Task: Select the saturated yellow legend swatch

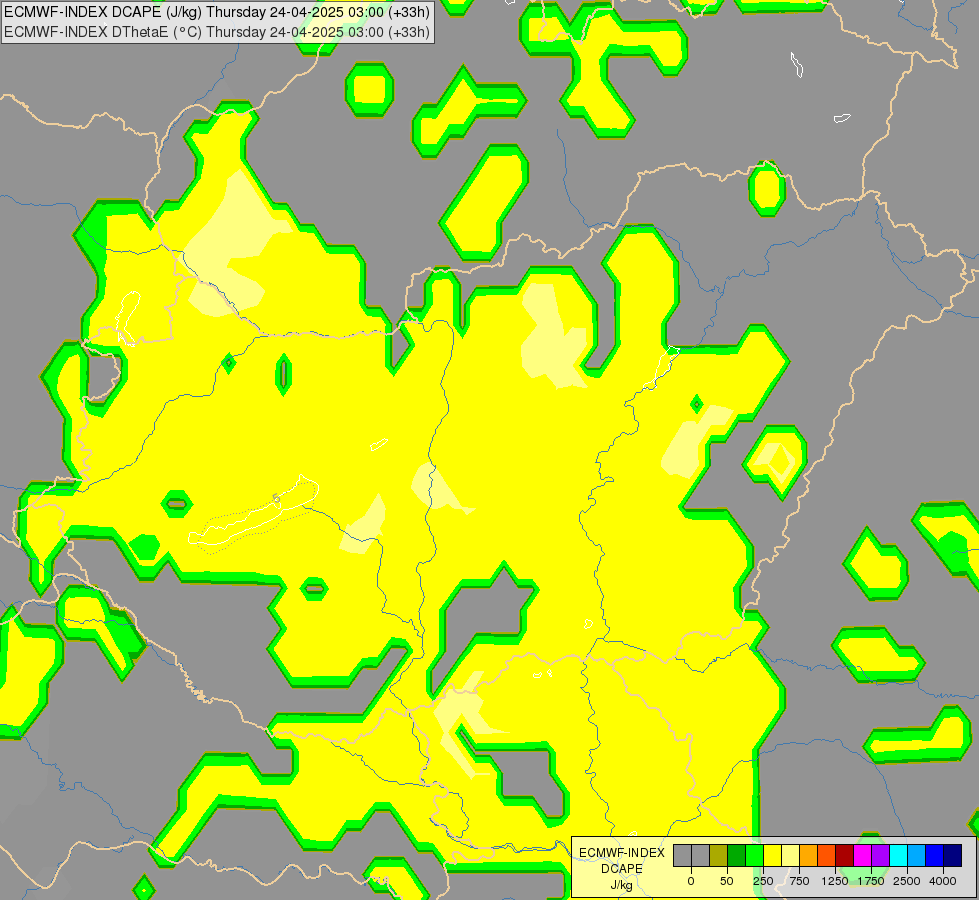Action: [x=772, y=856]
